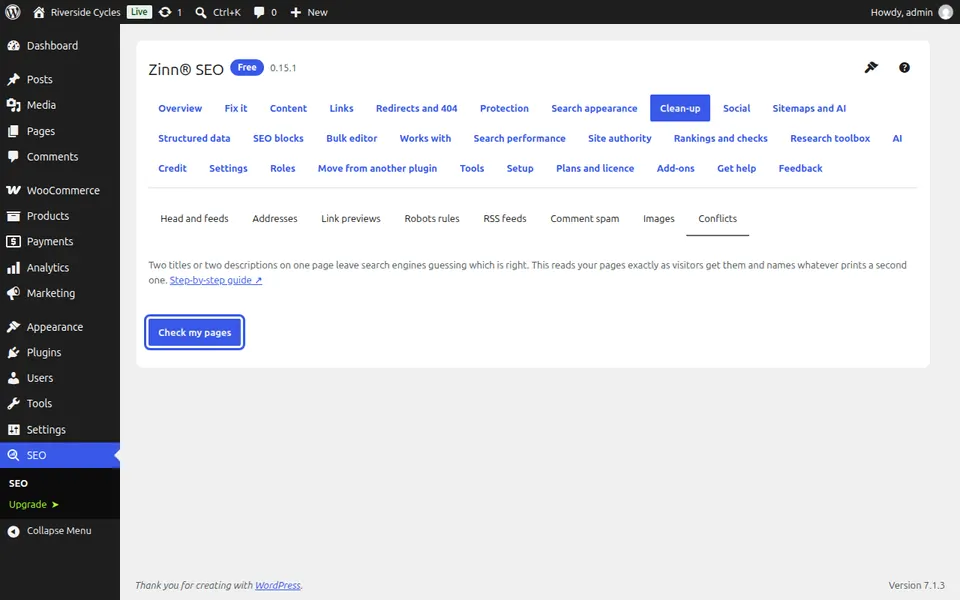Click the Live status badge

coord(139,12)
